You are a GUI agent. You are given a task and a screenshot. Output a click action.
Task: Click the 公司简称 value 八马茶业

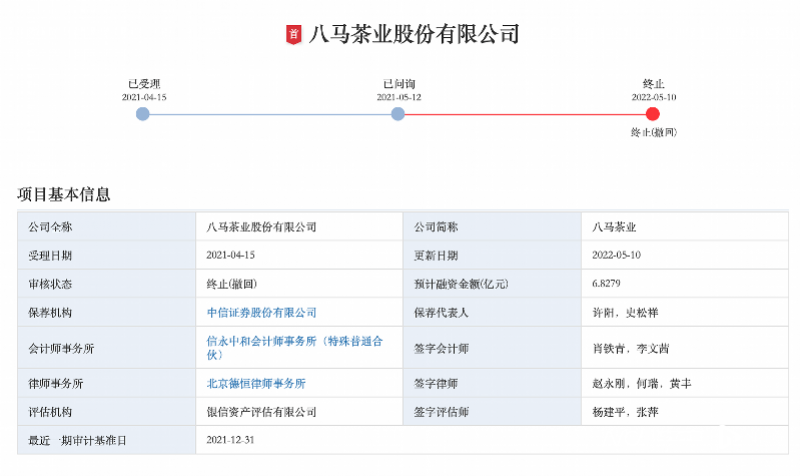click(x=614, y=227)
